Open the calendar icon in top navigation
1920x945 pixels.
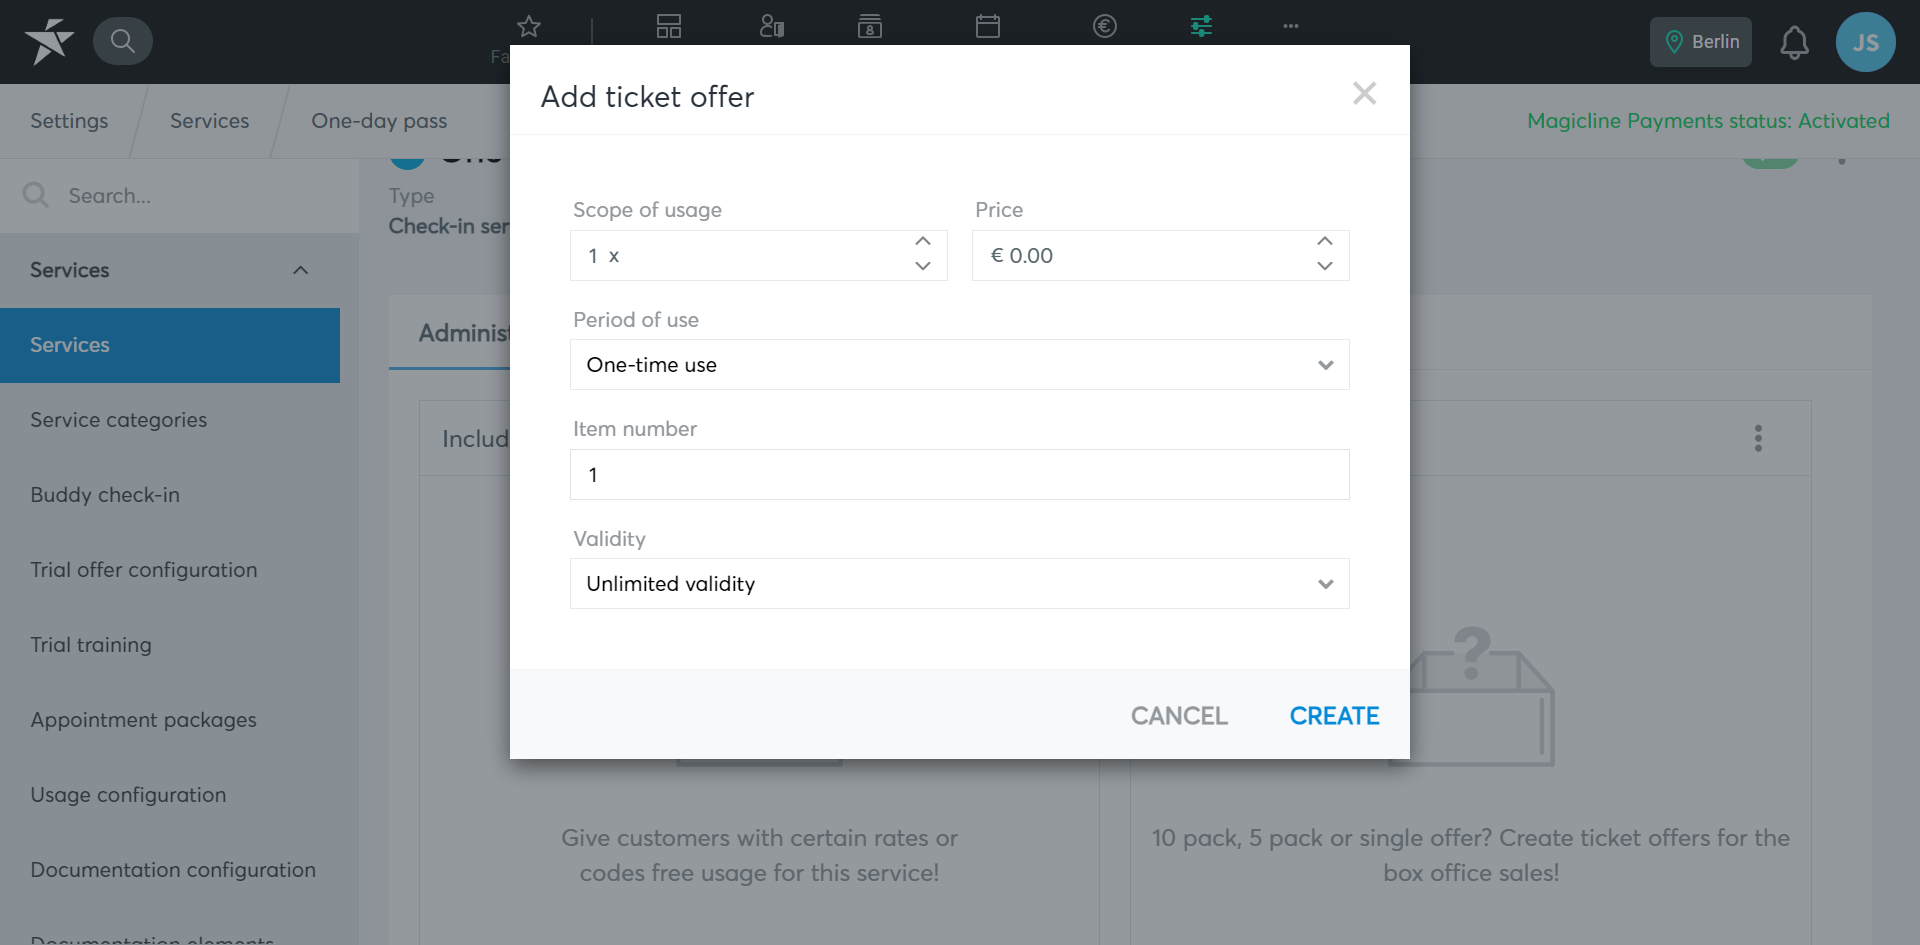(x=988, y=26)
